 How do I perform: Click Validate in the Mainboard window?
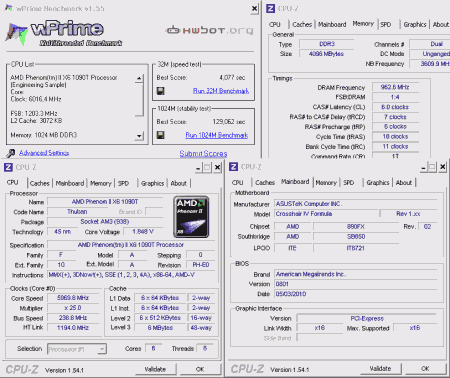pos(380,368)
